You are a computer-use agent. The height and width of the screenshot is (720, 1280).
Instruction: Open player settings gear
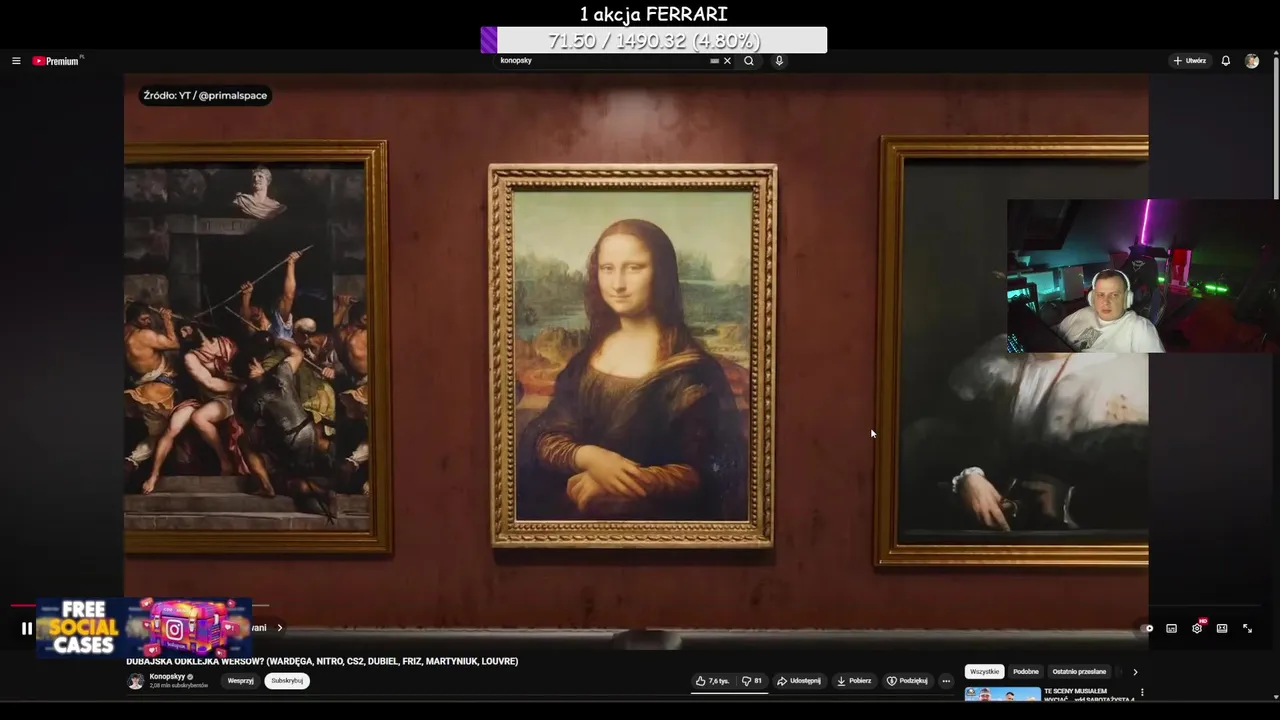pos(1197,628)
